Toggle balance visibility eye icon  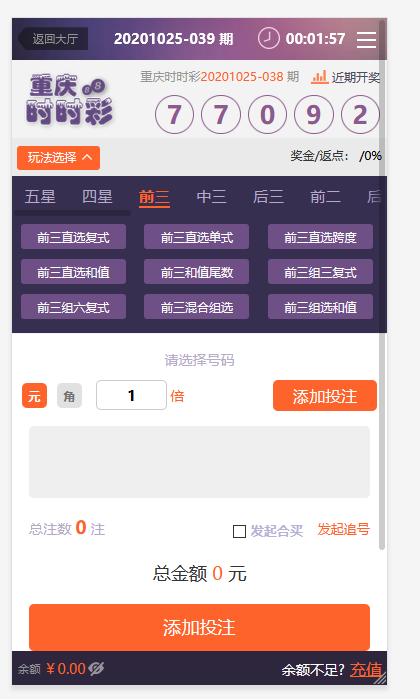tap(96, 668)
